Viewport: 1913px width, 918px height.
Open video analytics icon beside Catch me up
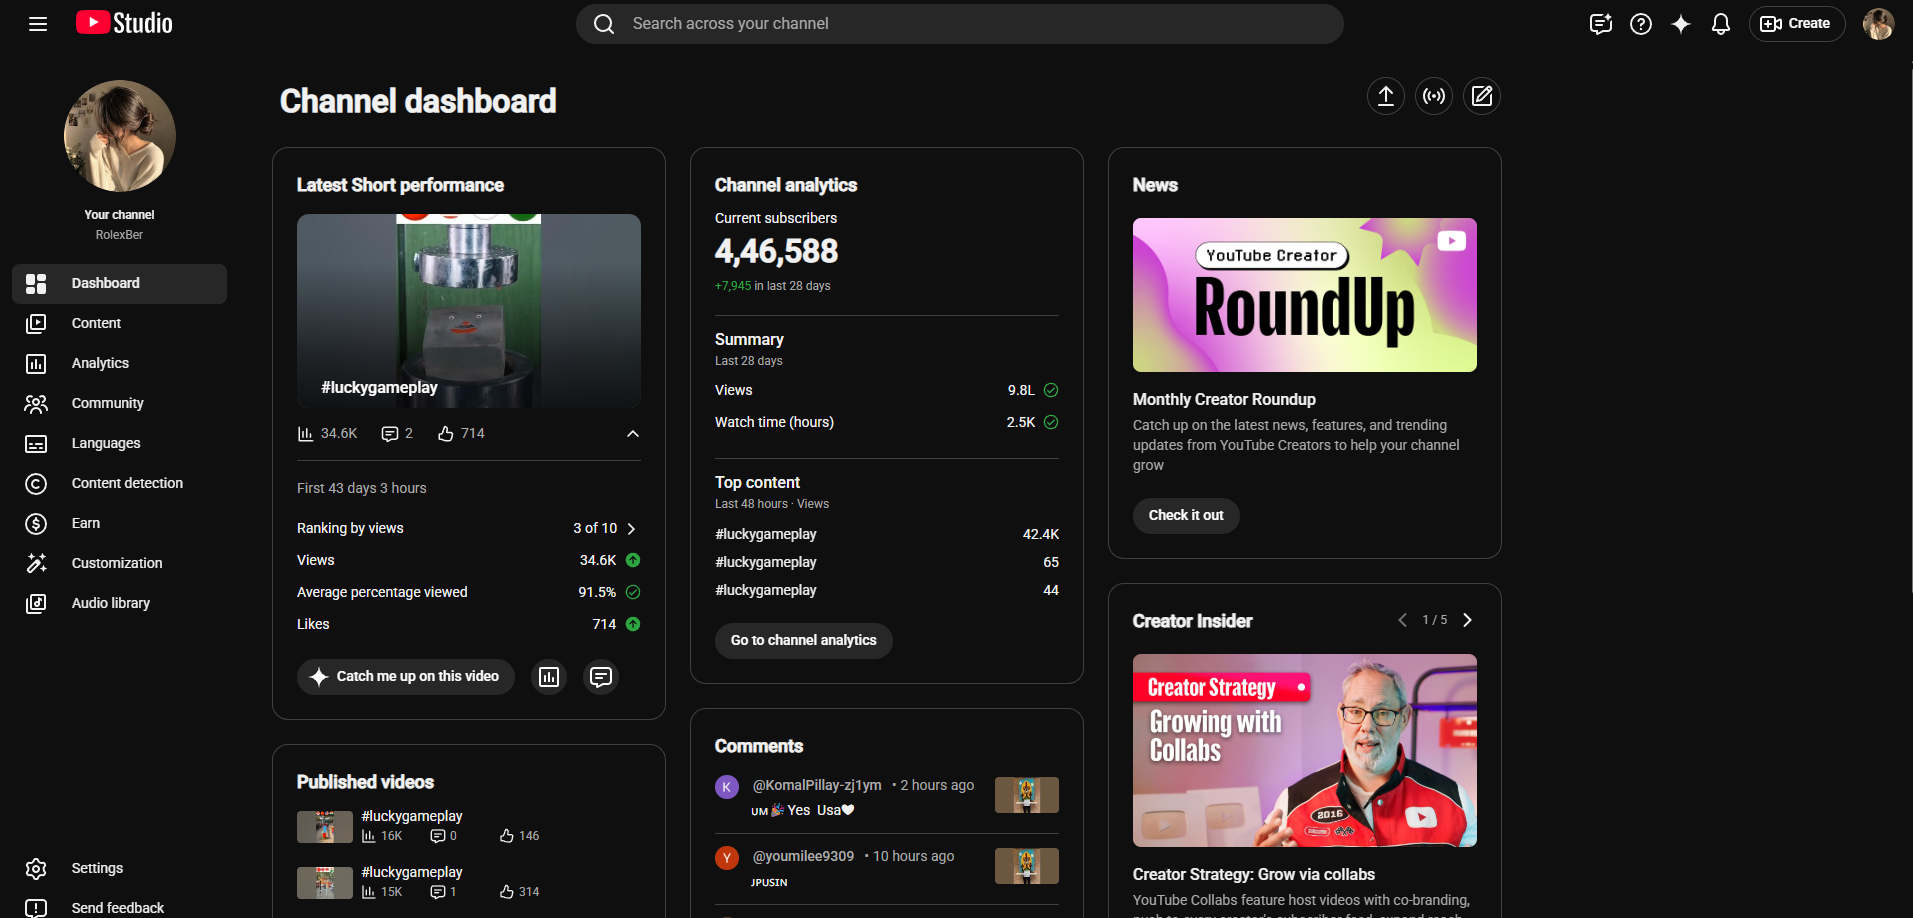coord(549,677)
